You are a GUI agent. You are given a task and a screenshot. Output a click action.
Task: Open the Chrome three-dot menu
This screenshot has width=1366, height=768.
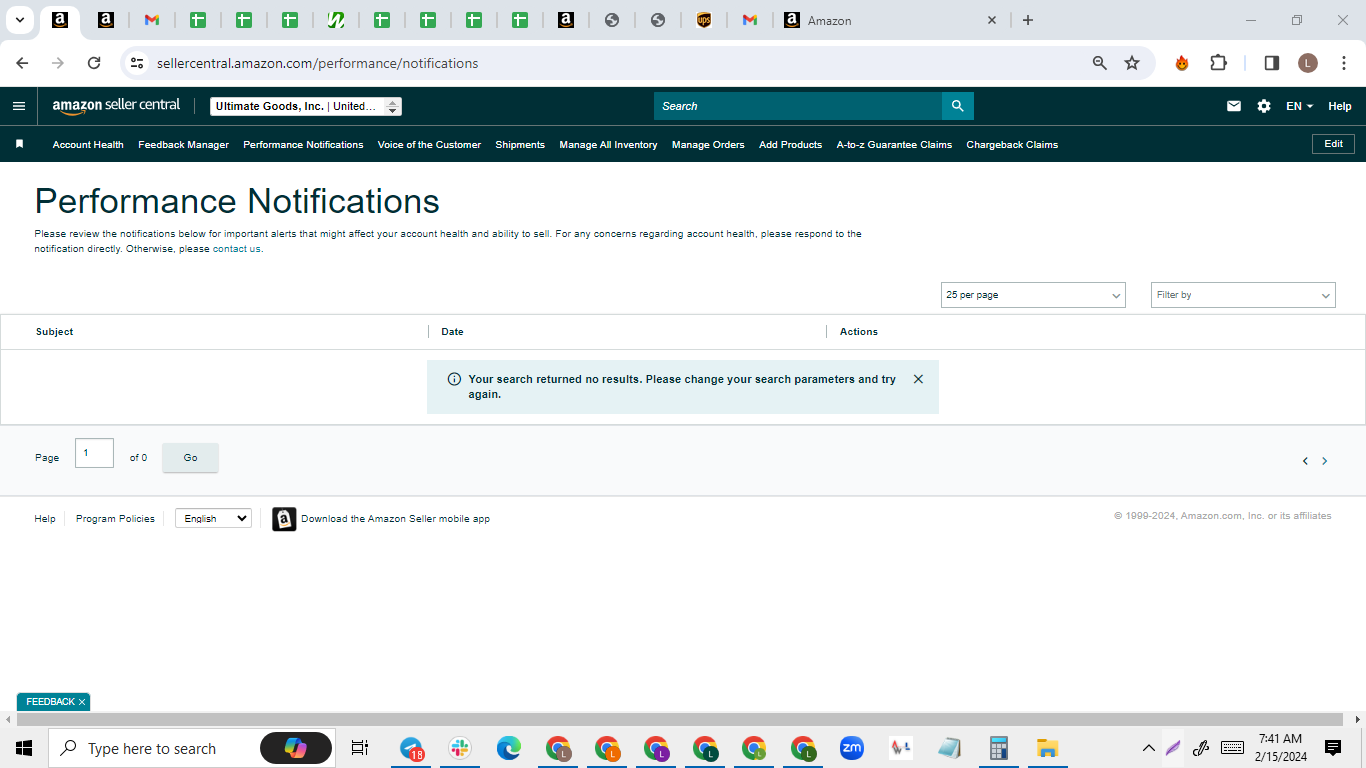click(1344, 63)
